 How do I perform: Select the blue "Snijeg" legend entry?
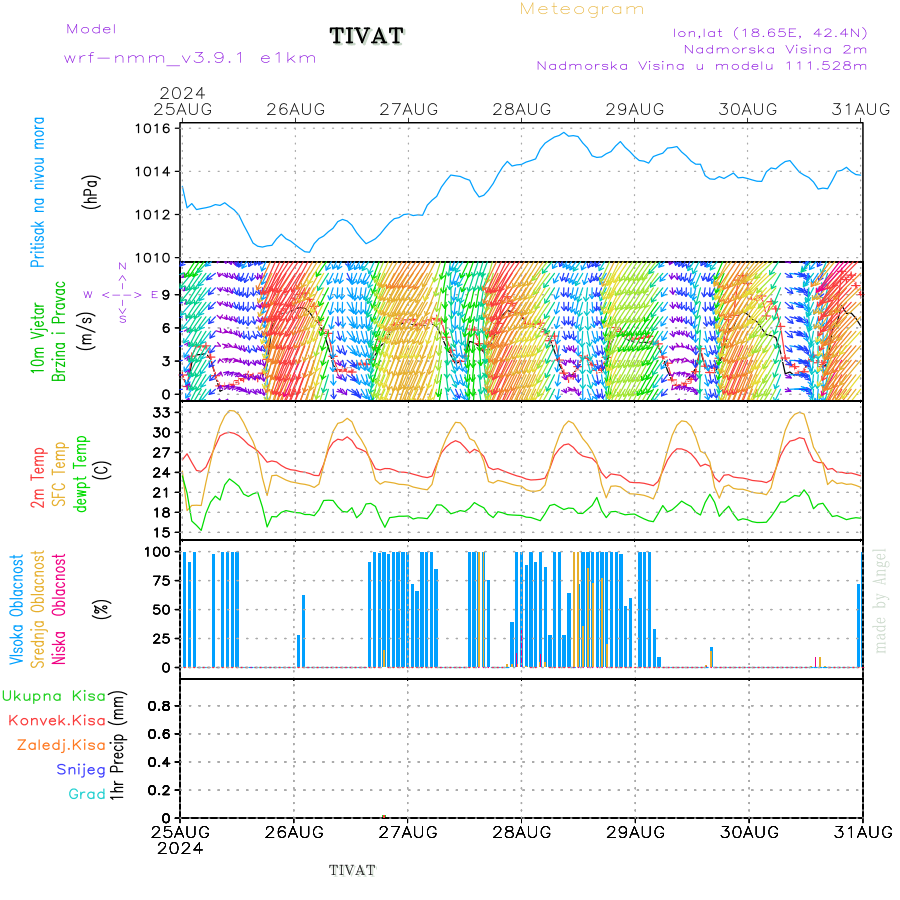click(x=81, y=770)
